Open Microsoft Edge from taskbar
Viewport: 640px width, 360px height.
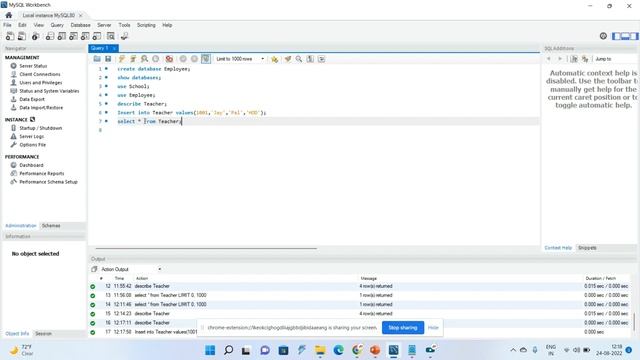[x=338, y=350]
